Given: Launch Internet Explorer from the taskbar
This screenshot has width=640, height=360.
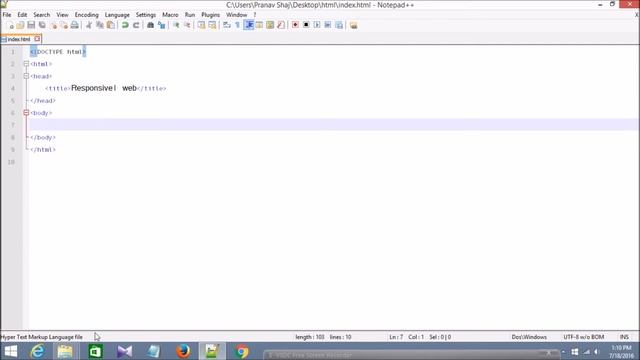Looking at the screenshot, I should (x=37, y=351).
